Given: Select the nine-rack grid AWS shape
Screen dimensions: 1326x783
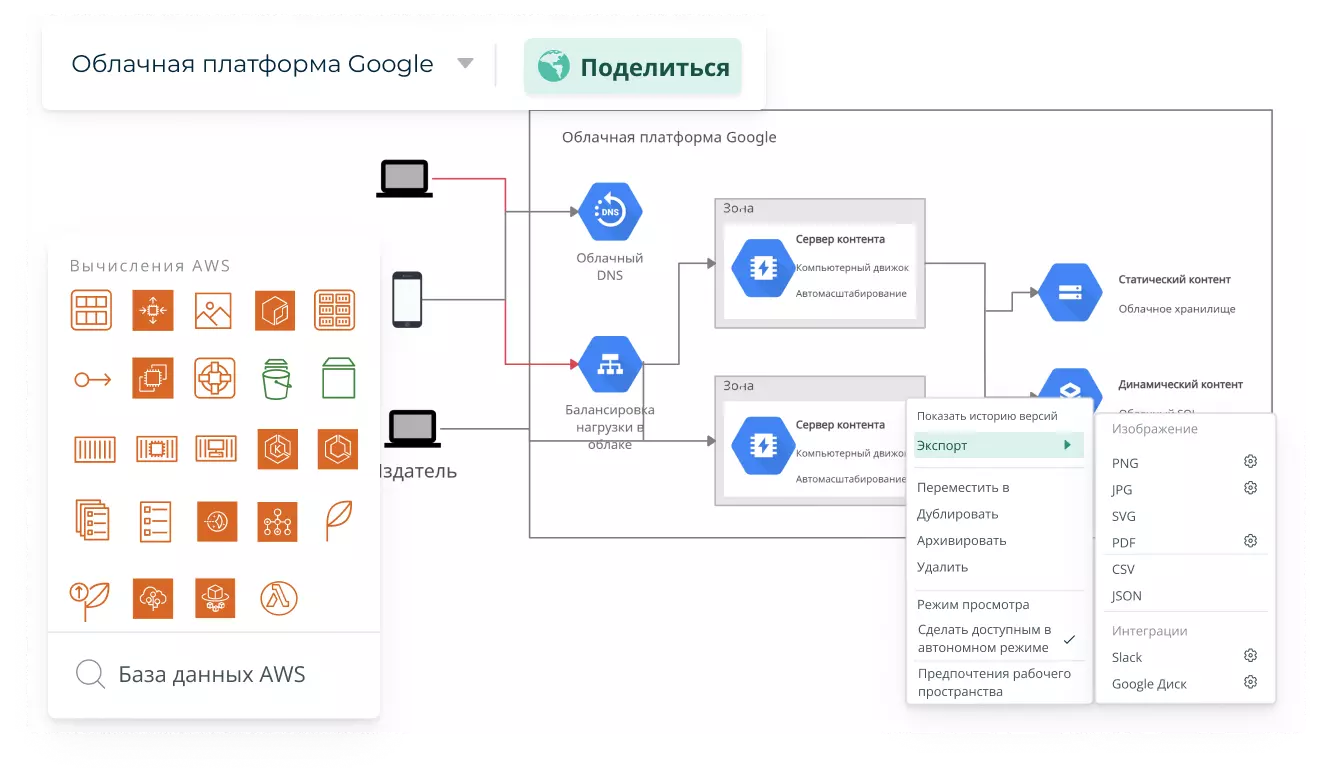Looking at the screenshot, I should 335,310.
